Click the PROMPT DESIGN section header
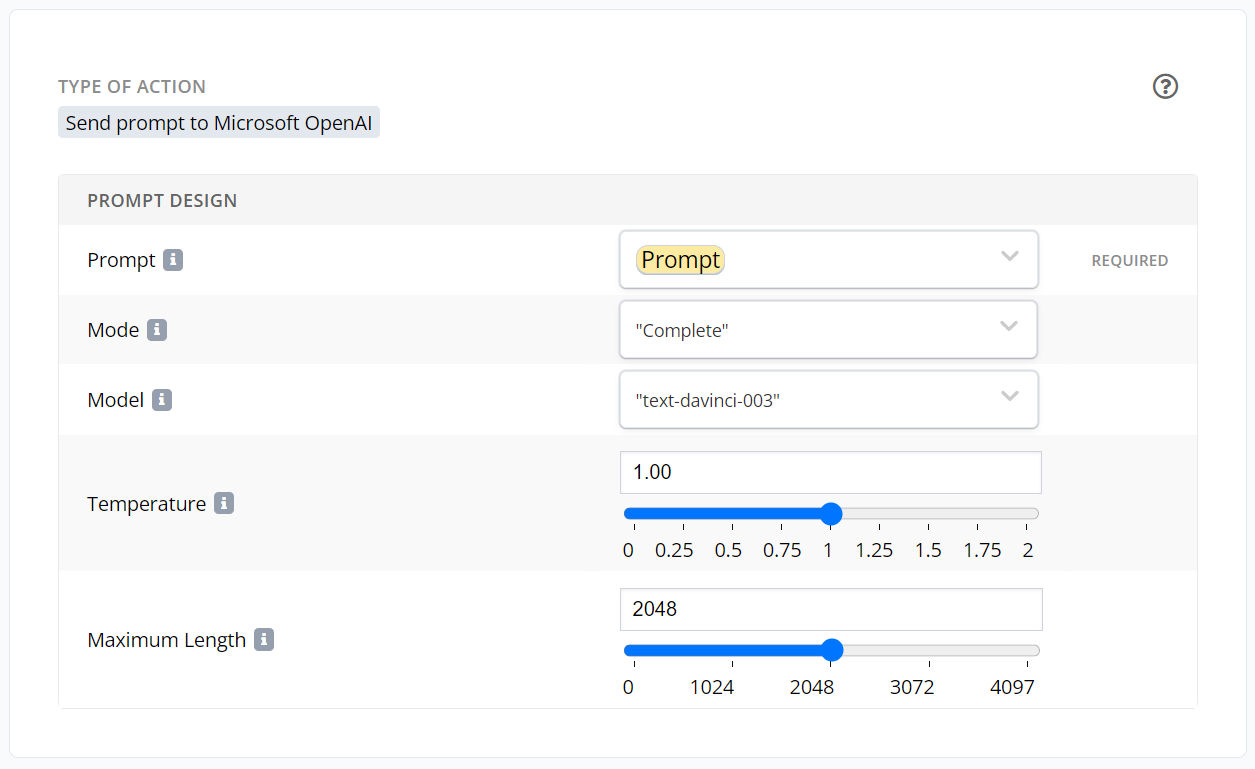This screenshot has width=1255, height=769. coord(162,200)
